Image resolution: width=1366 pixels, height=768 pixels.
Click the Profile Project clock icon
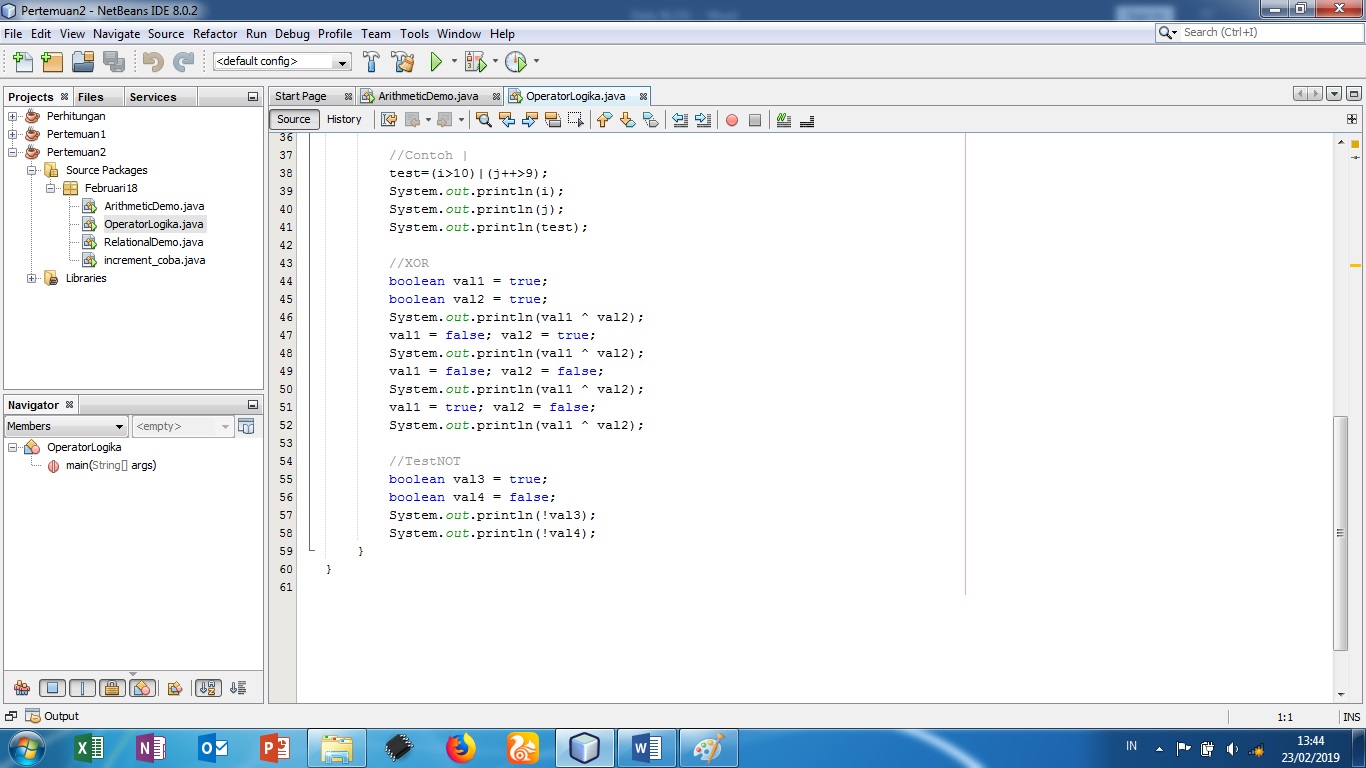click(516, 62)
